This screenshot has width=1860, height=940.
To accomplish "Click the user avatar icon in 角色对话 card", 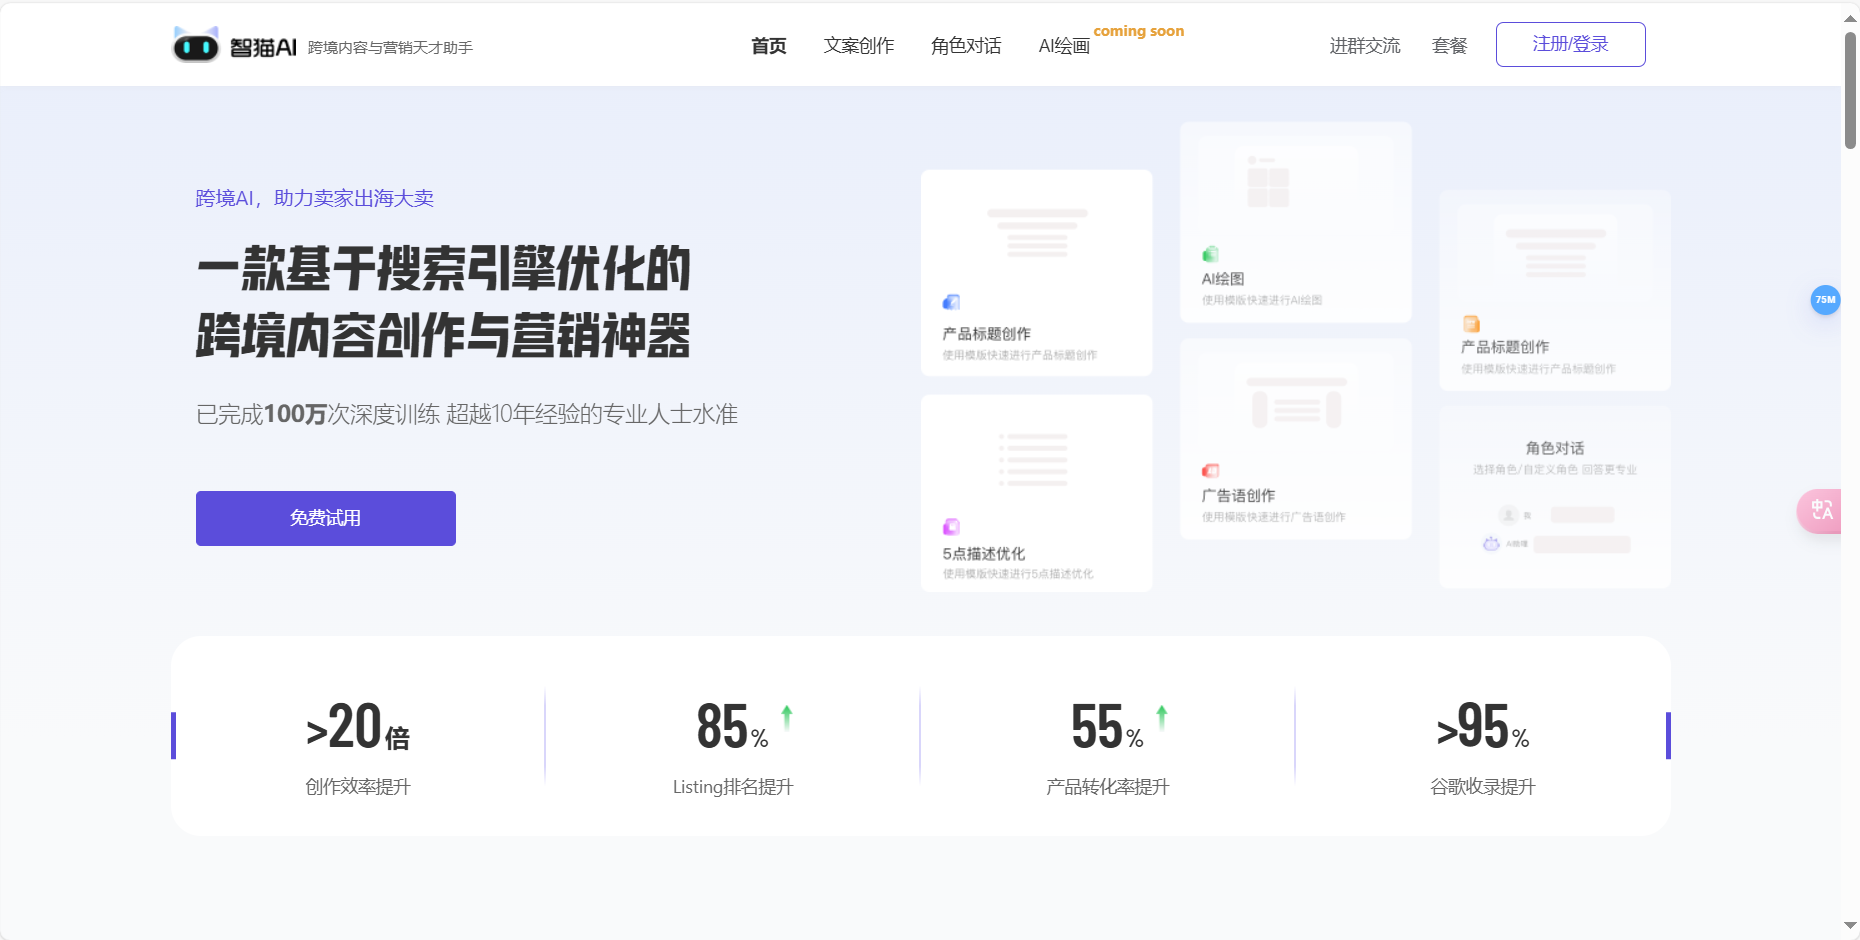I will 1510,514.
